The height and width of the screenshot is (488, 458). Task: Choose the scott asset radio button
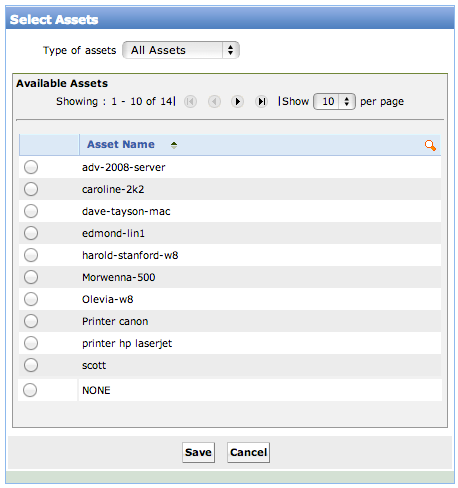(31, 365)
